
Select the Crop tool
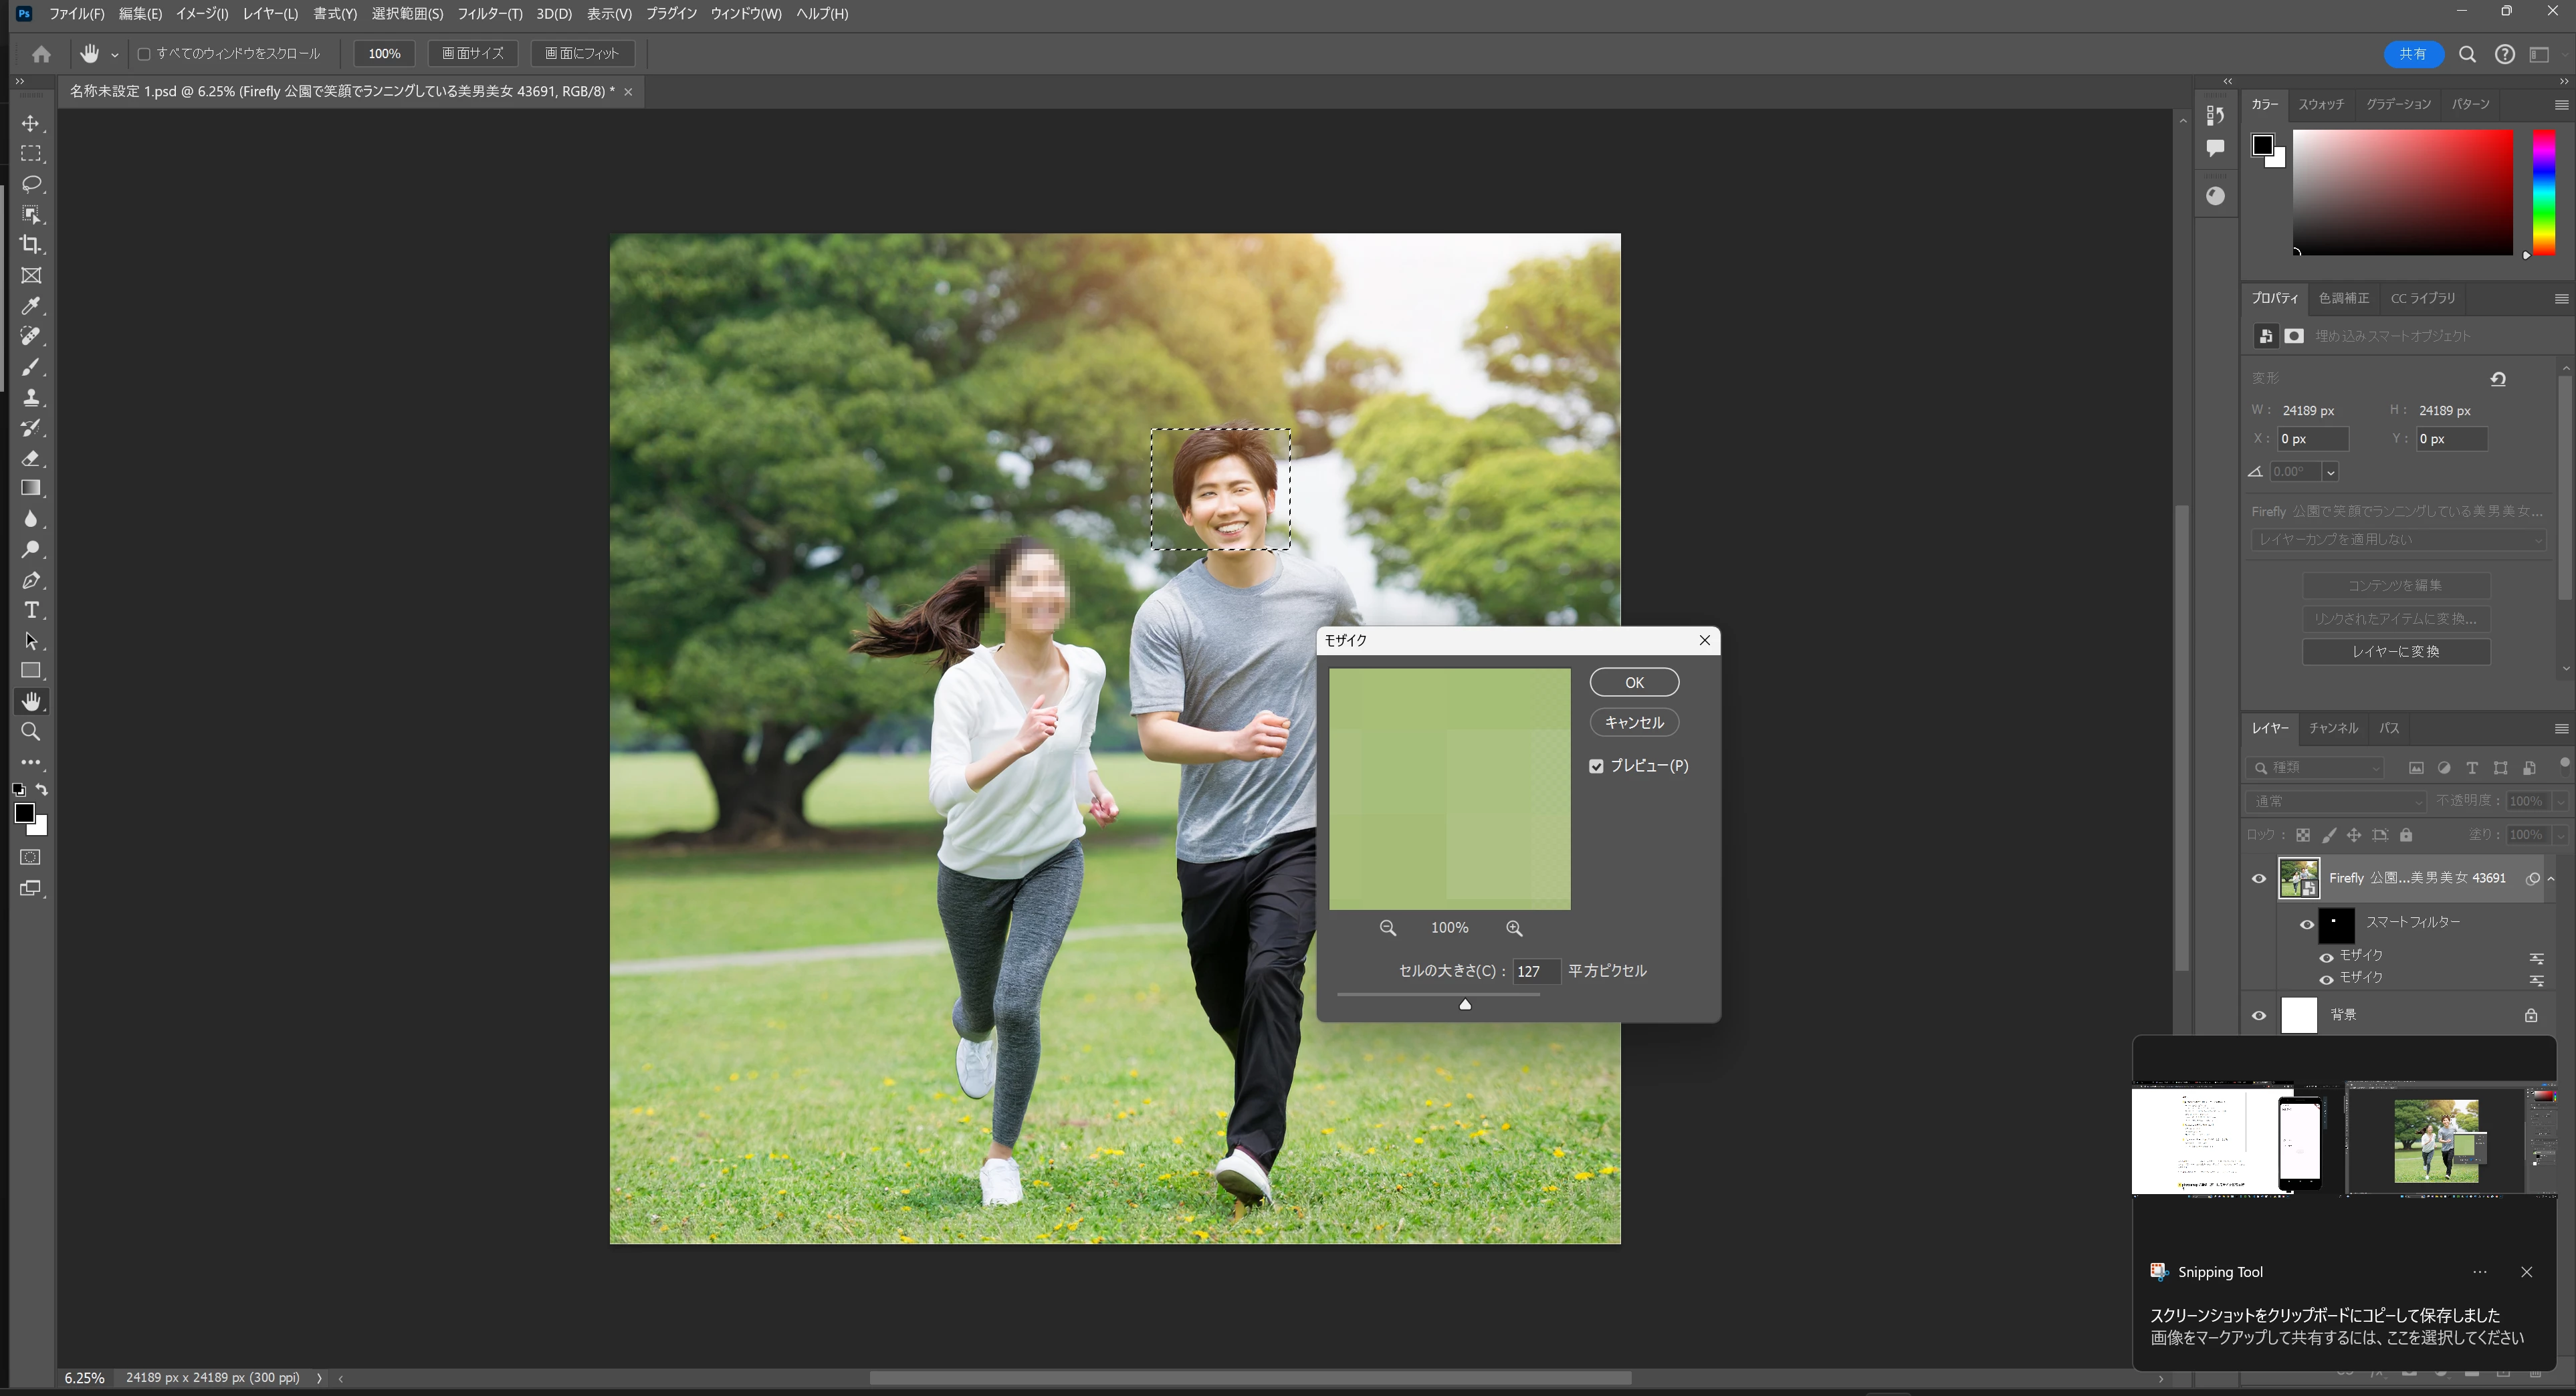(x=31, y=245)
